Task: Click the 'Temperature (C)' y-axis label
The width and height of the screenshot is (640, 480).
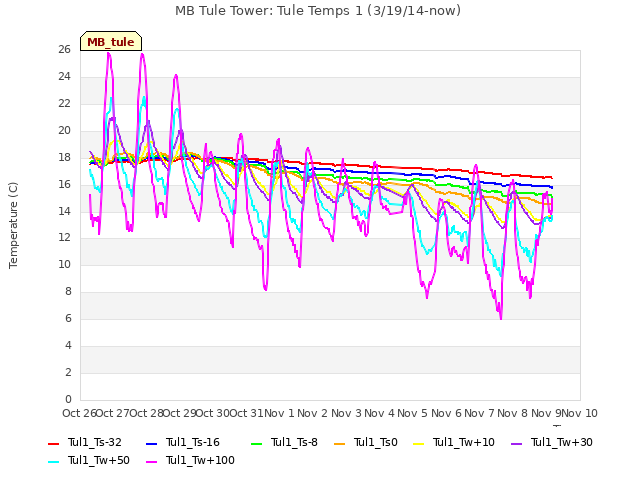Action: pyautogui.click(x=13, y=225)
